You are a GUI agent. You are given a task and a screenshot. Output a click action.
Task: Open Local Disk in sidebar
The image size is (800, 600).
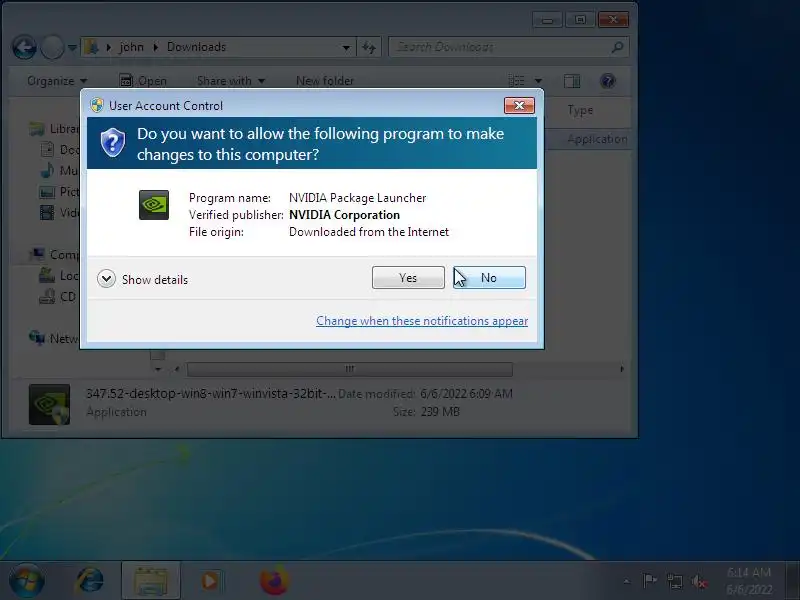[x=60, y=276]
